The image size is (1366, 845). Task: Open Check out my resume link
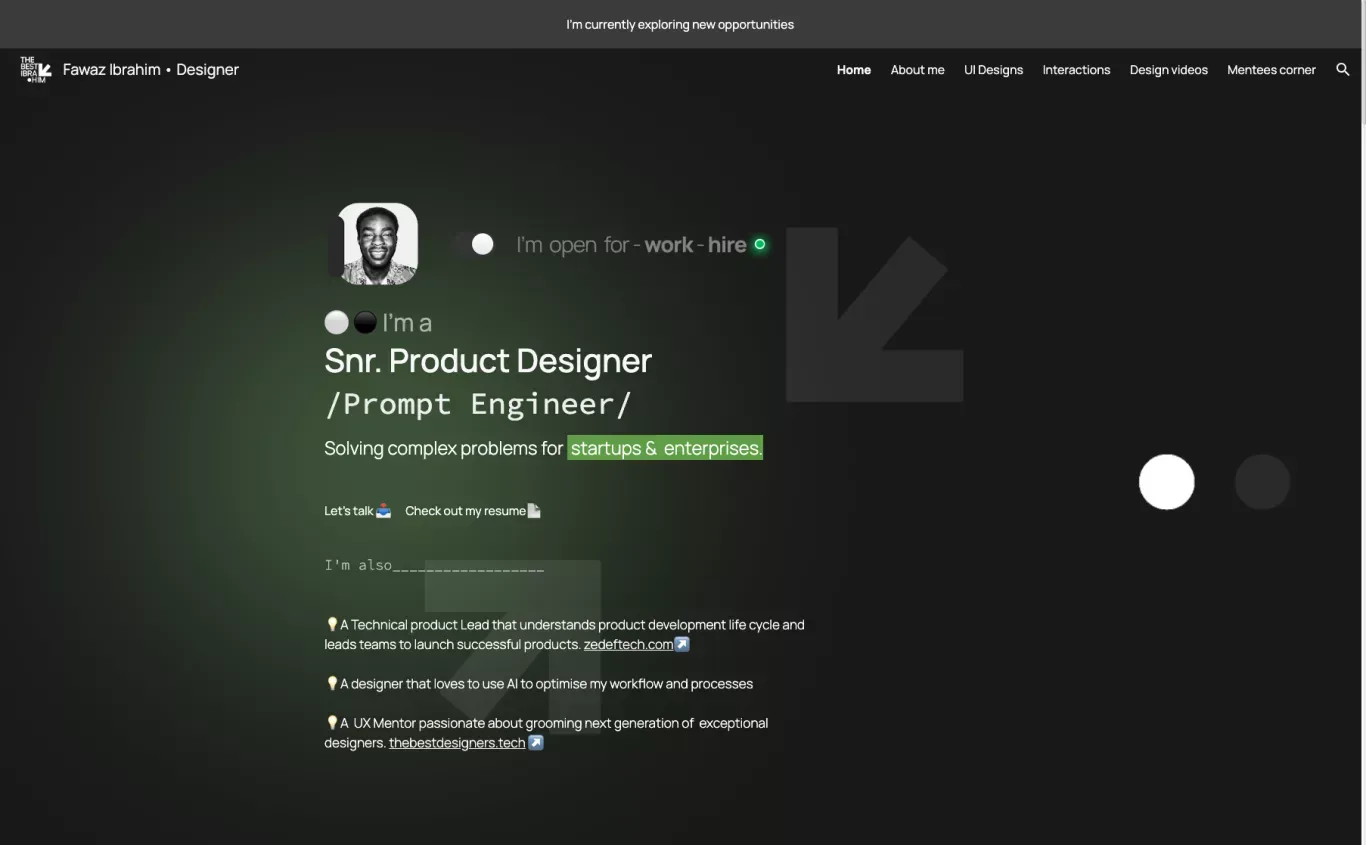[x=465, y=511]
